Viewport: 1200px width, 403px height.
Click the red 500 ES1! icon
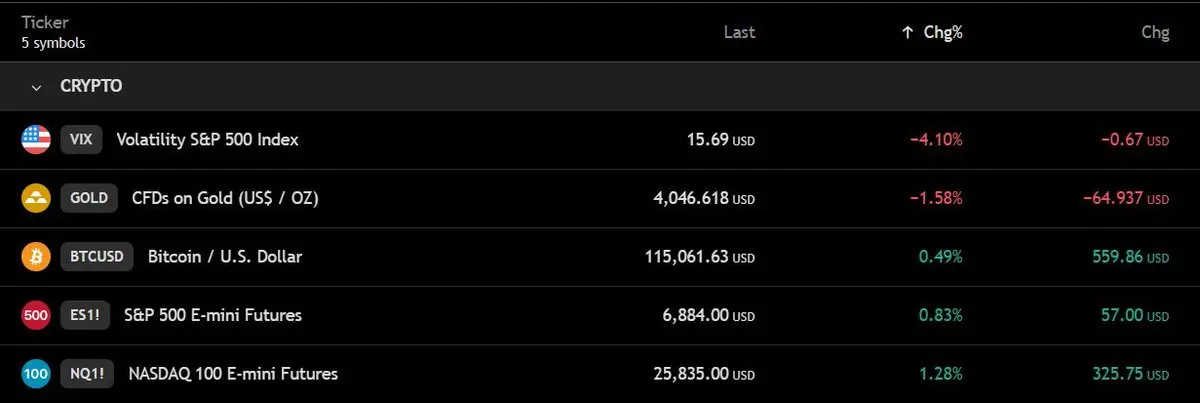click(x=36, y=316)
